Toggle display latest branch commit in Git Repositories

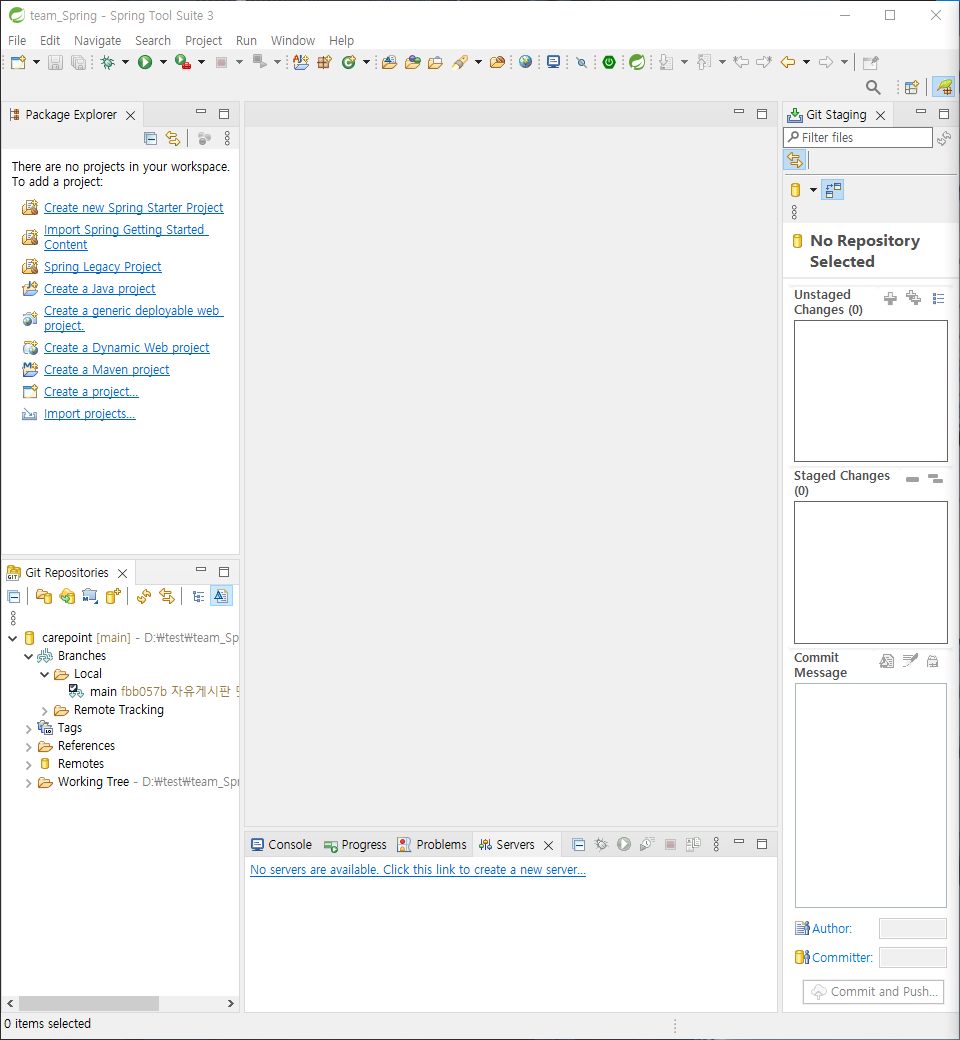coord(221,596)
